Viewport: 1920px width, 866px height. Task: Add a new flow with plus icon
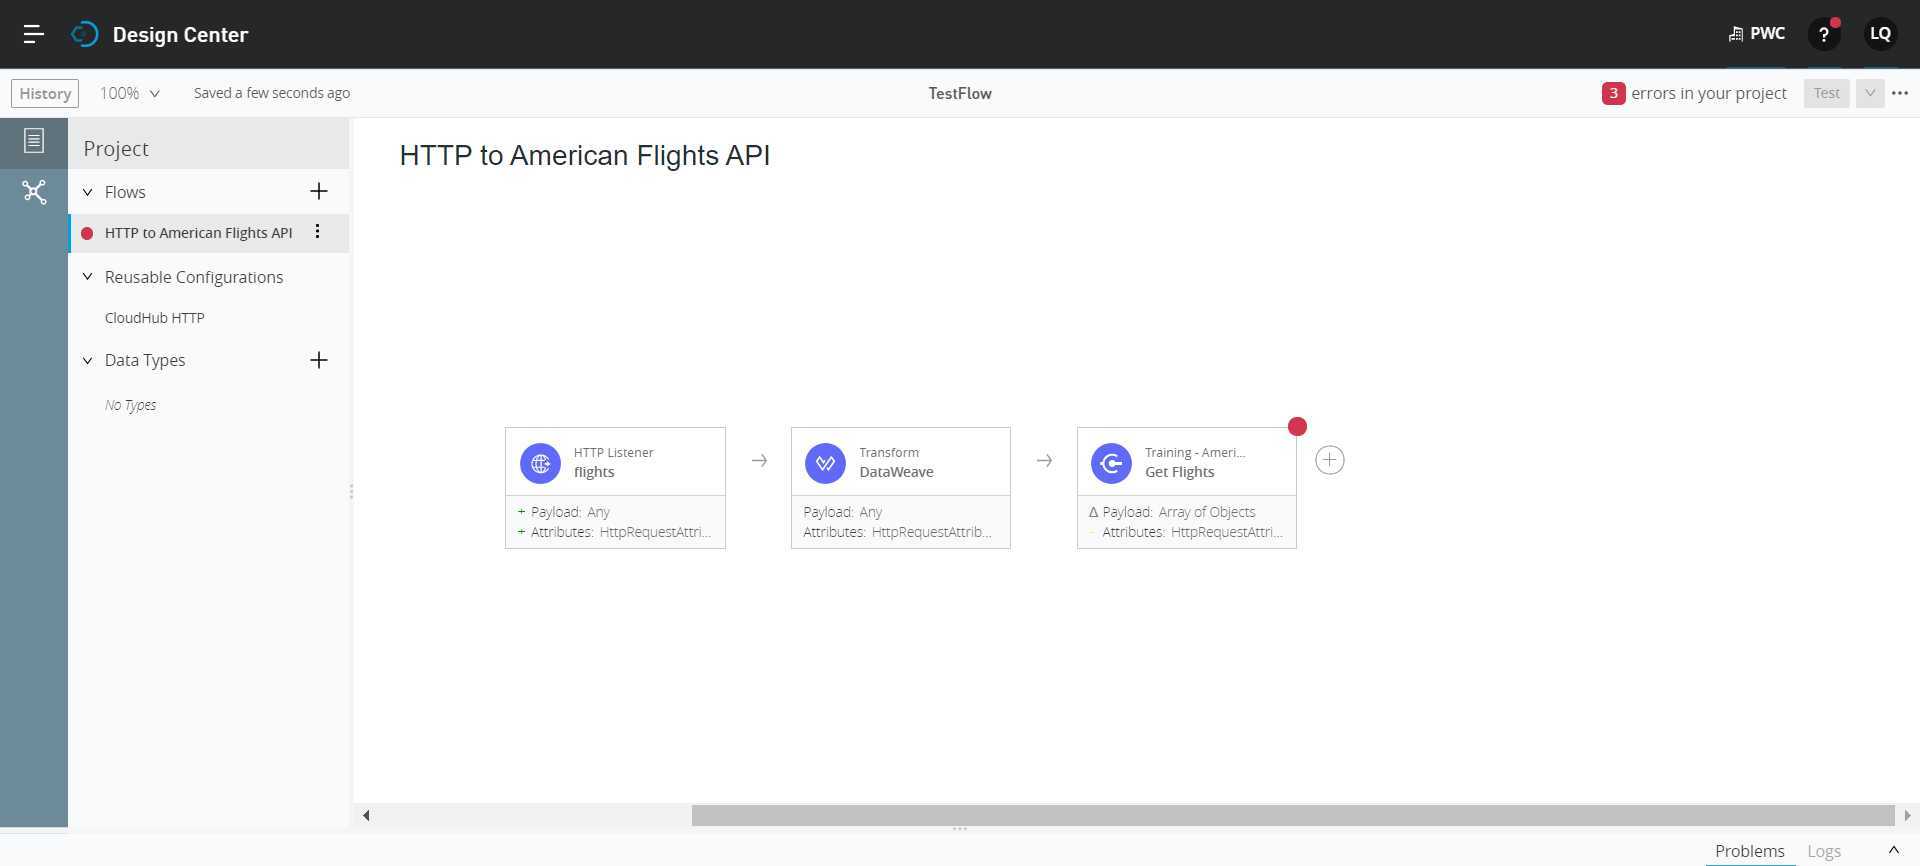point(319,191)
